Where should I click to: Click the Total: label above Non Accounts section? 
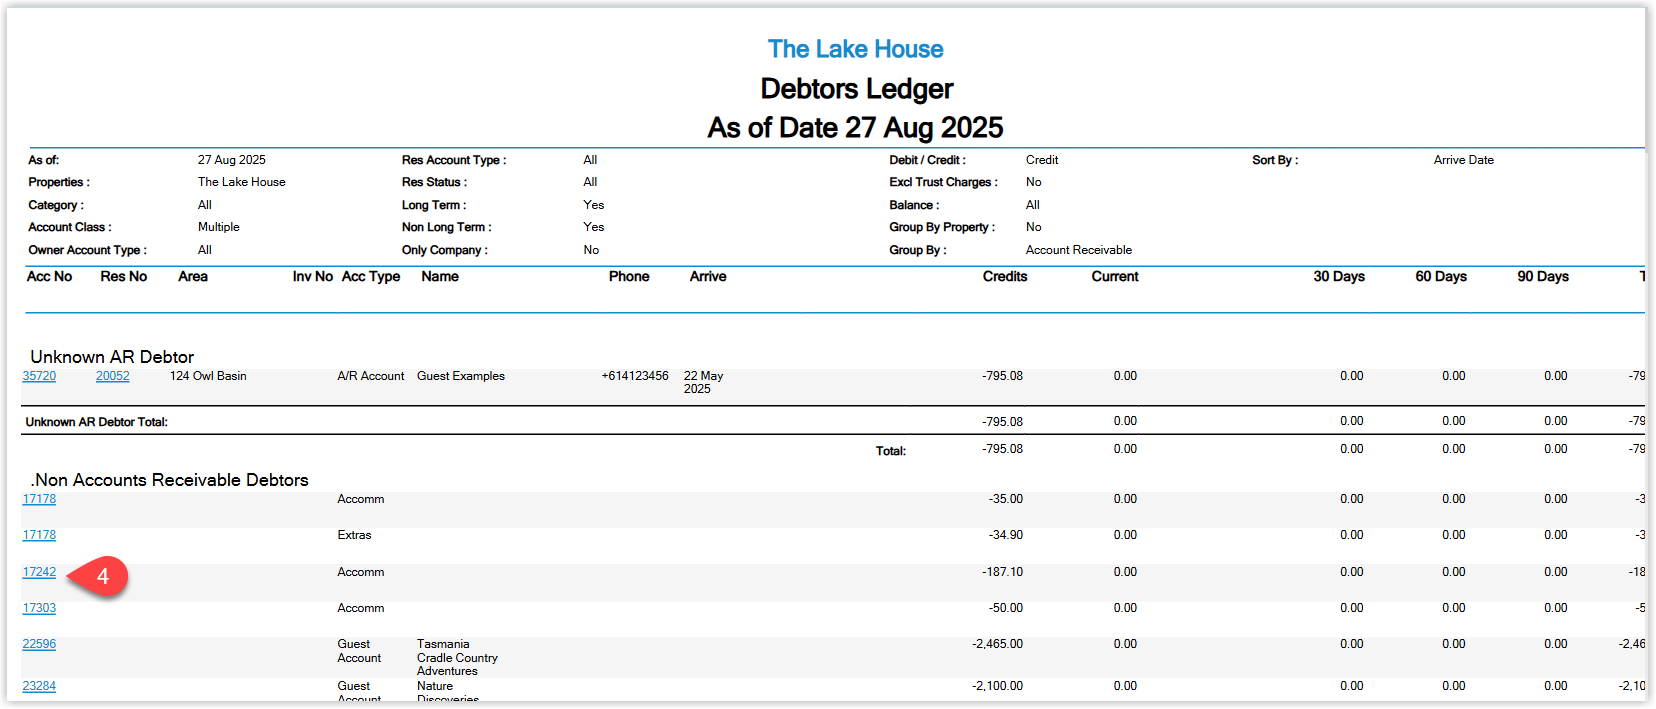(891, 451)
